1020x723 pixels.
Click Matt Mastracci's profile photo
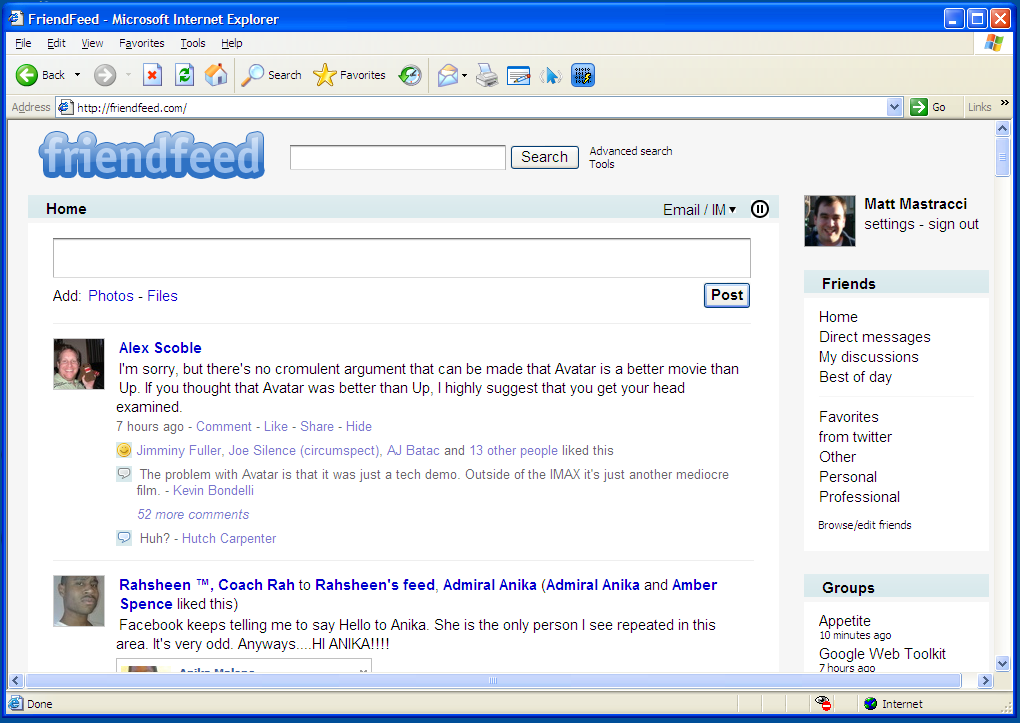point(829,221)
